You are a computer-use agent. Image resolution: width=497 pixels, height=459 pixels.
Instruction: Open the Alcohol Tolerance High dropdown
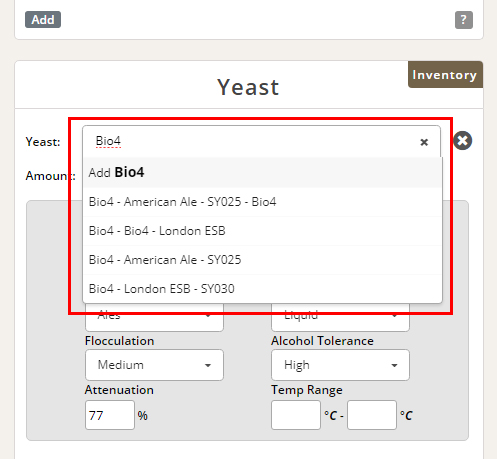(340, 365)
